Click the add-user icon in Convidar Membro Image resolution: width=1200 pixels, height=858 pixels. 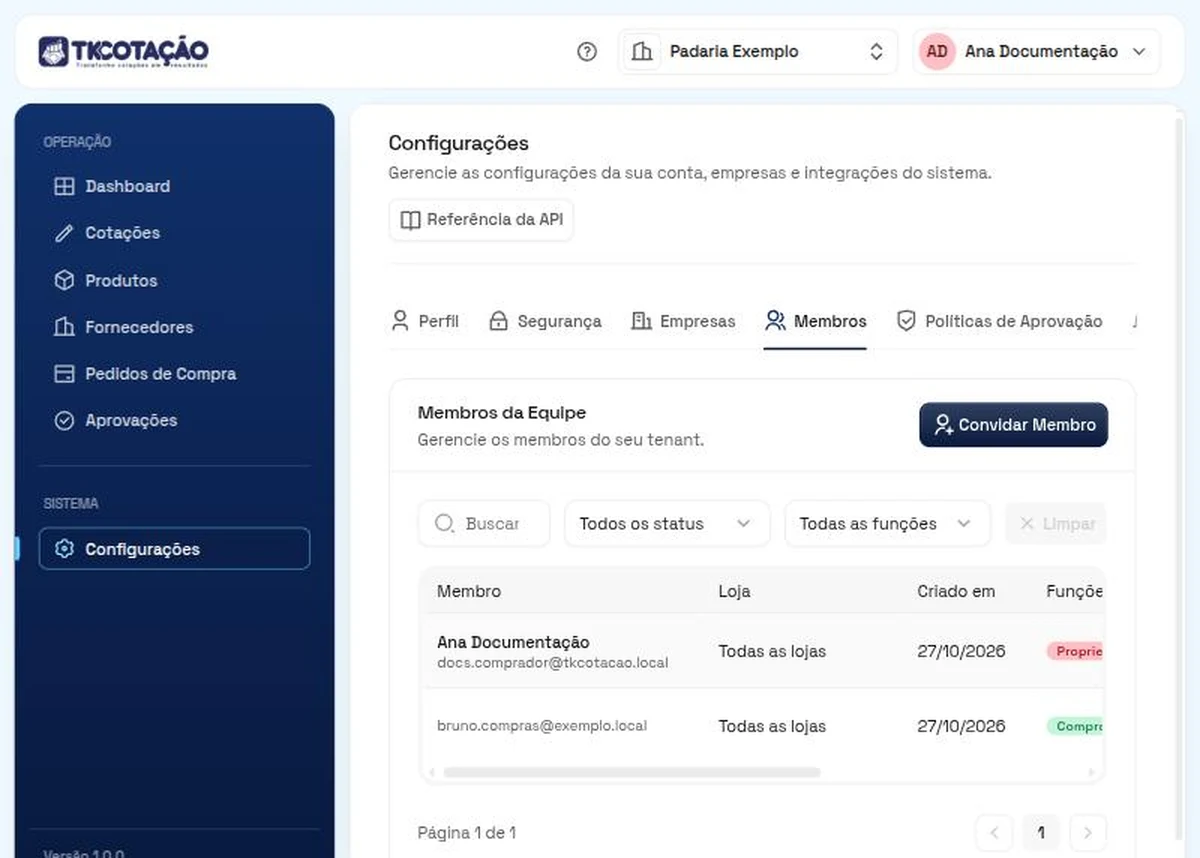943,425
